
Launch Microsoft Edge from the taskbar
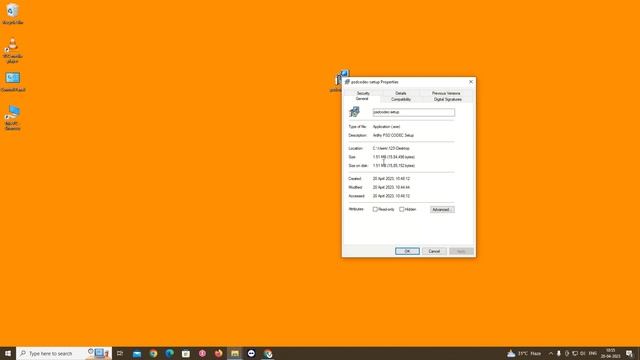(x=169, y=353)
